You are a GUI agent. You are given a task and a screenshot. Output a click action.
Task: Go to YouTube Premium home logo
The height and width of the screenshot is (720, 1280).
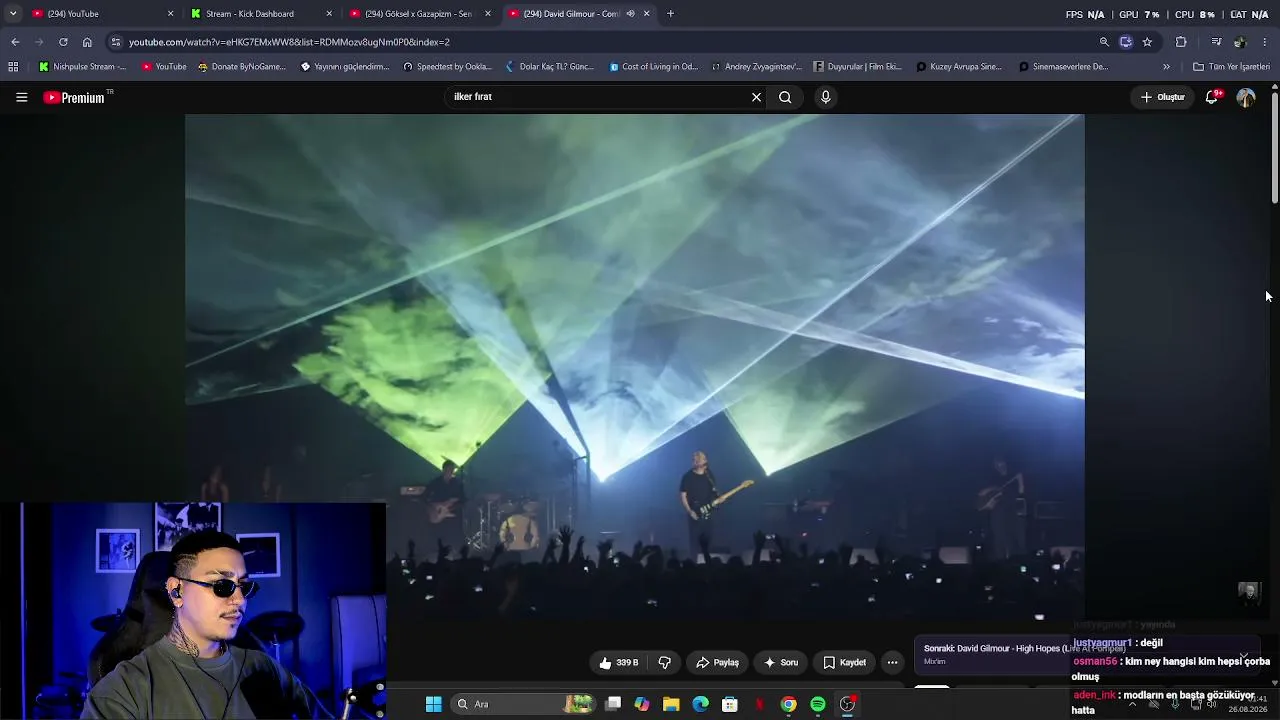click(x=74, y=97)
